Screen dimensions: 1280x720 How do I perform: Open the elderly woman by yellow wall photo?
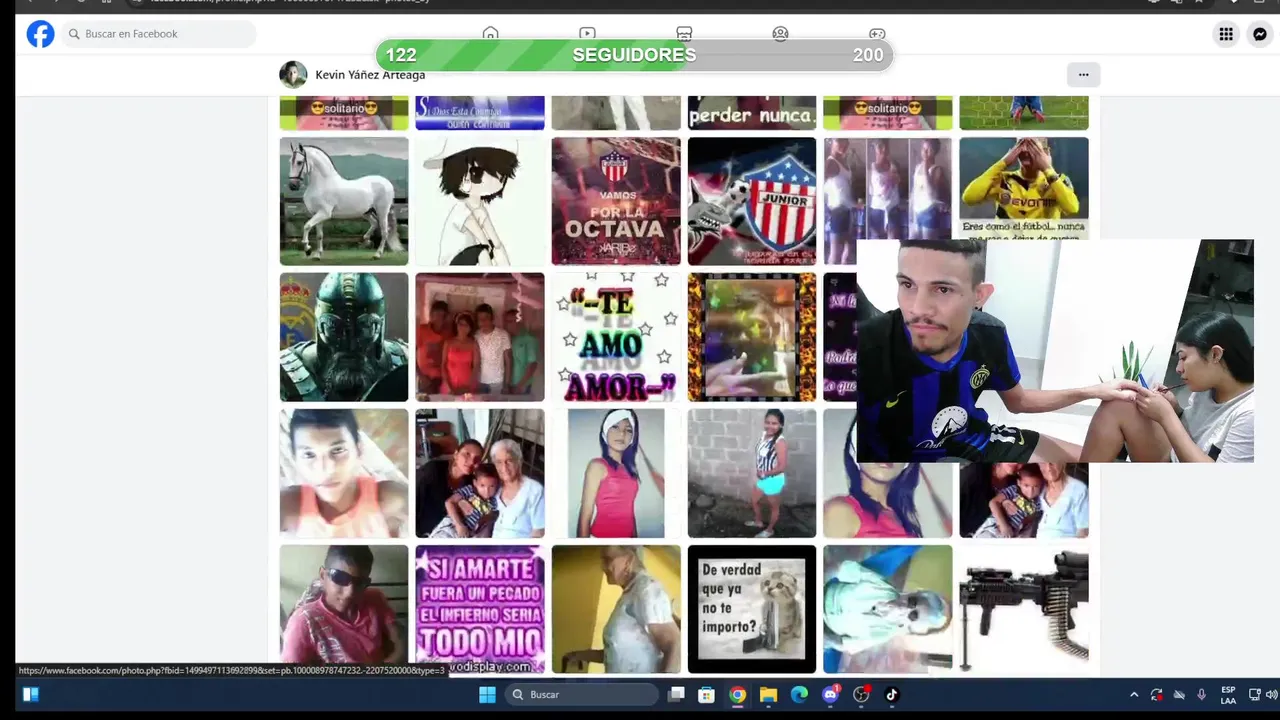click(x=616, y=609)
